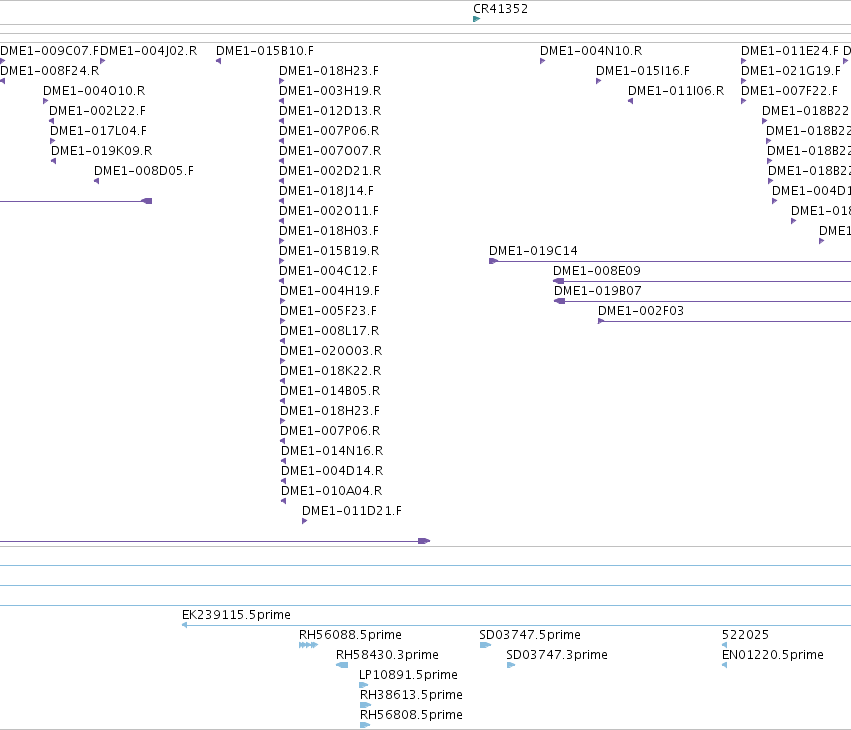Click the DME1-019C14 clone label

point(533,251)
